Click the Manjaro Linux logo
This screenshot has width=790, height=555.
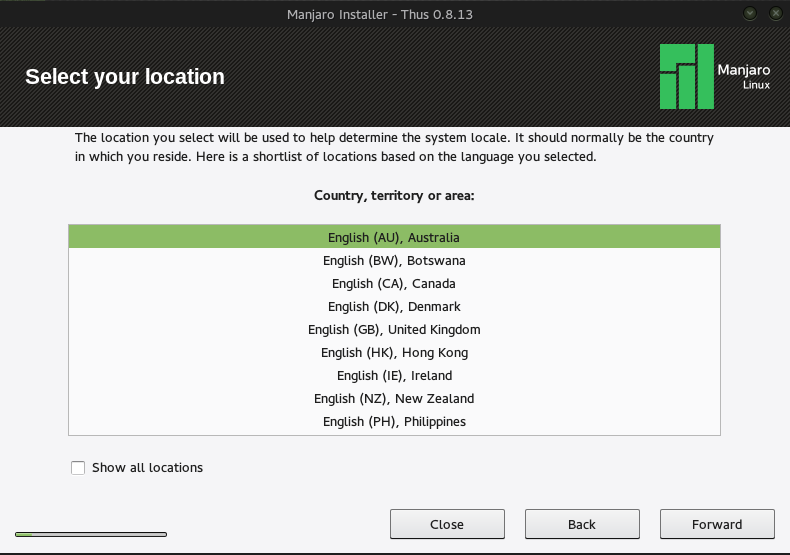coord(715,77)
